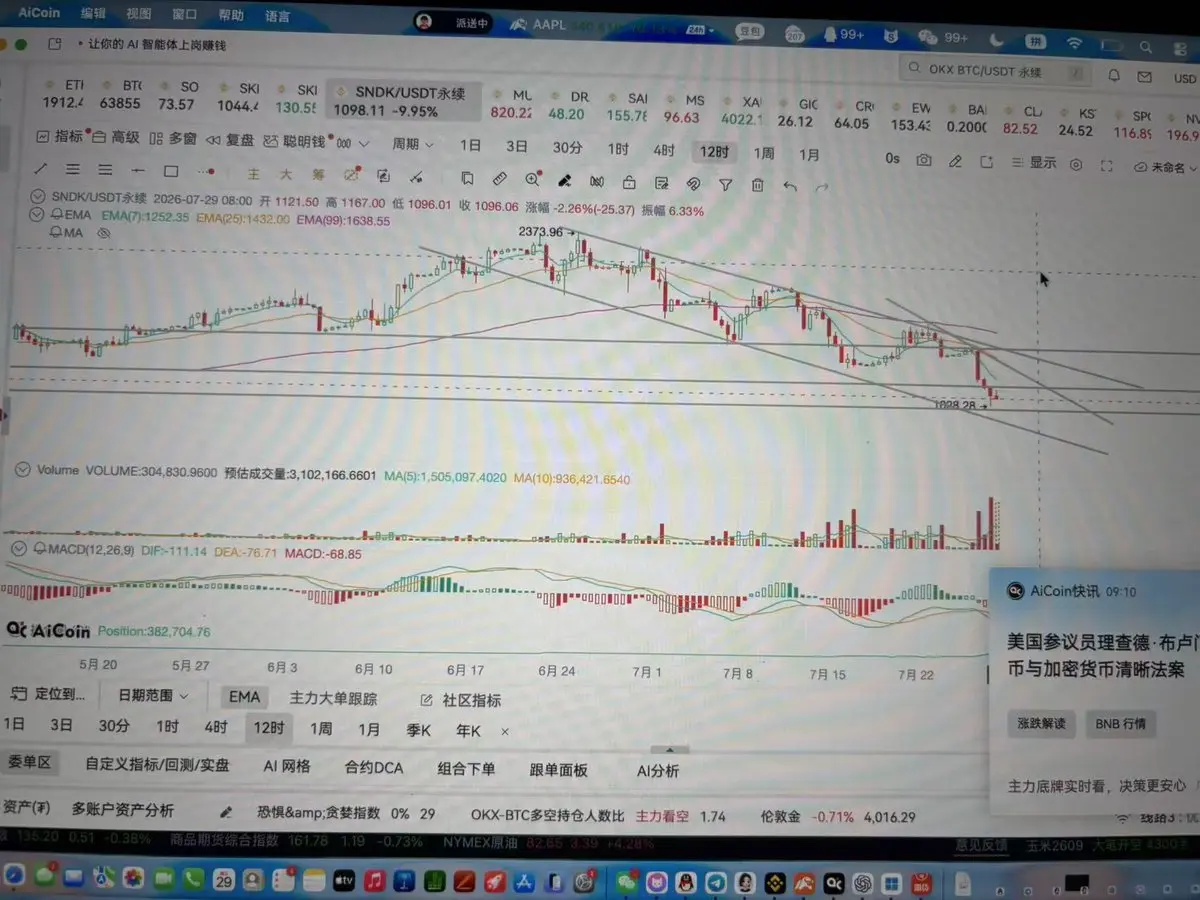Open the AI 网格 tab
1200x900 pixels.
click(x=287, y=766)
